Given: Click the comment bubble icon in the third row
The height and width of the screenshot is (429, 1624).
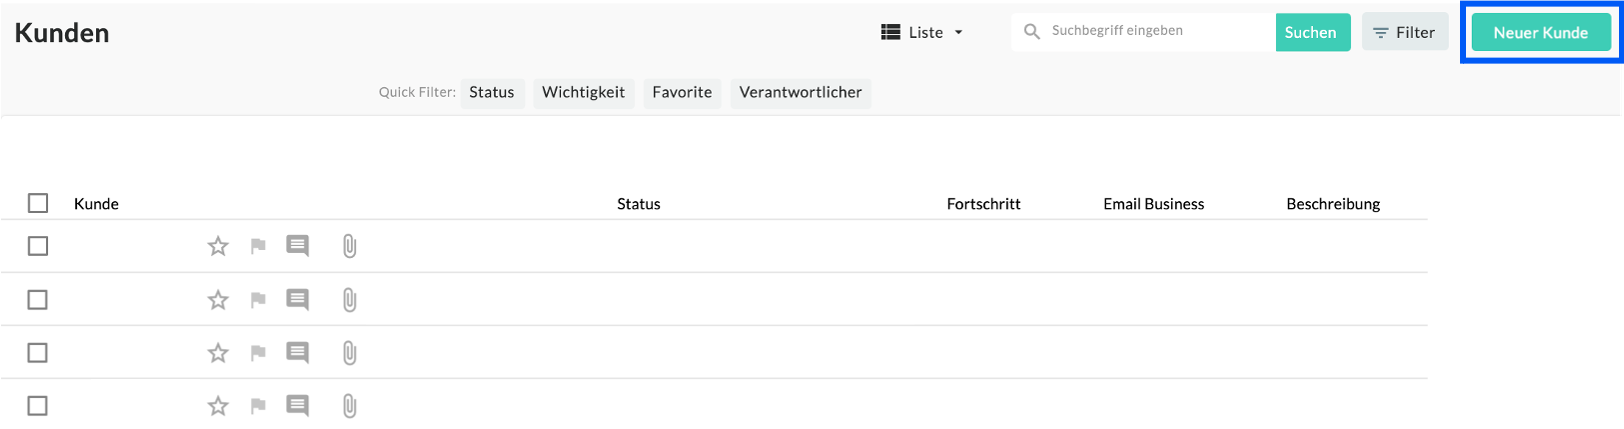Looking at the screenshot, I should [x=297, y=353].
